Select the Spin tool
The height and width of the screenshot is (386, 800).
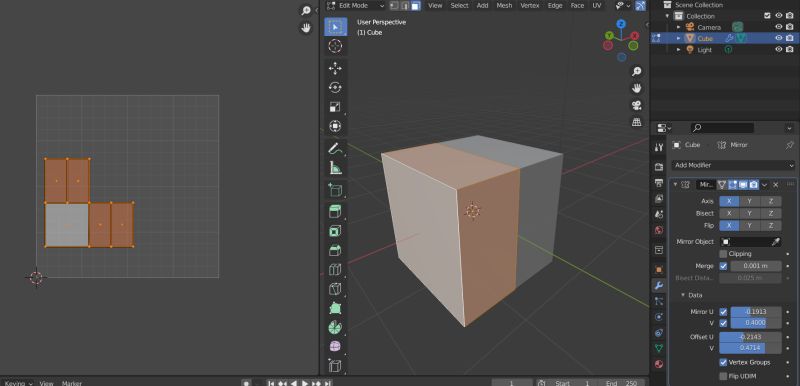(x=335, y=328)
